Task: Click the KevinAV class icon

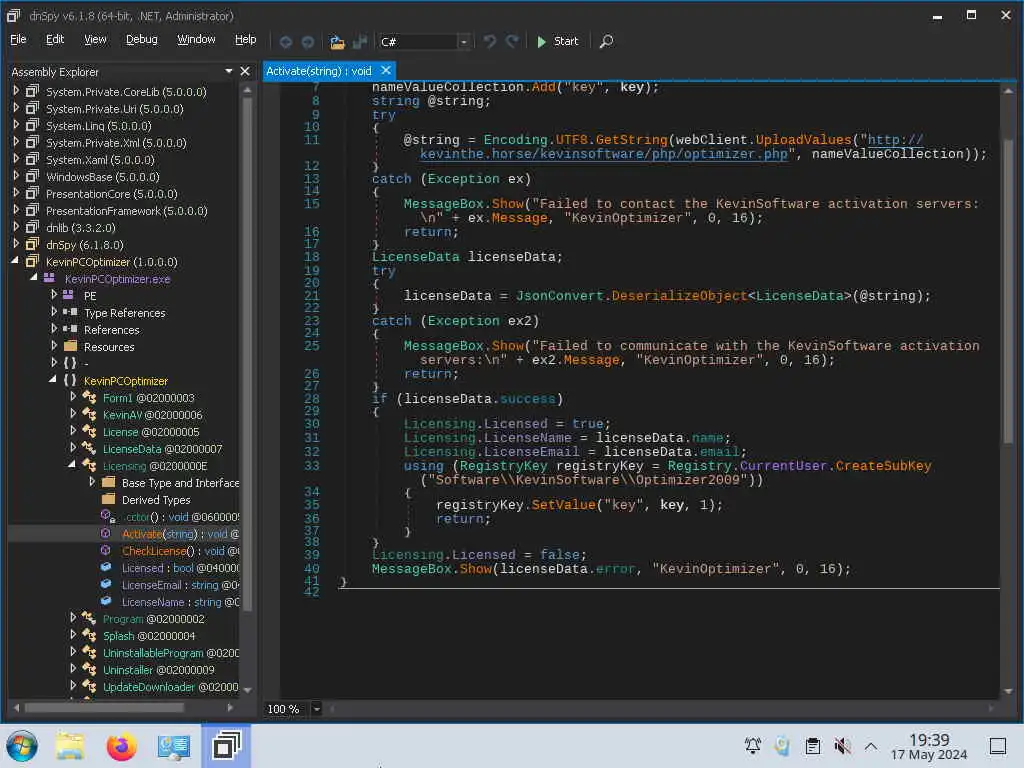Action: [x=89, y=414]
